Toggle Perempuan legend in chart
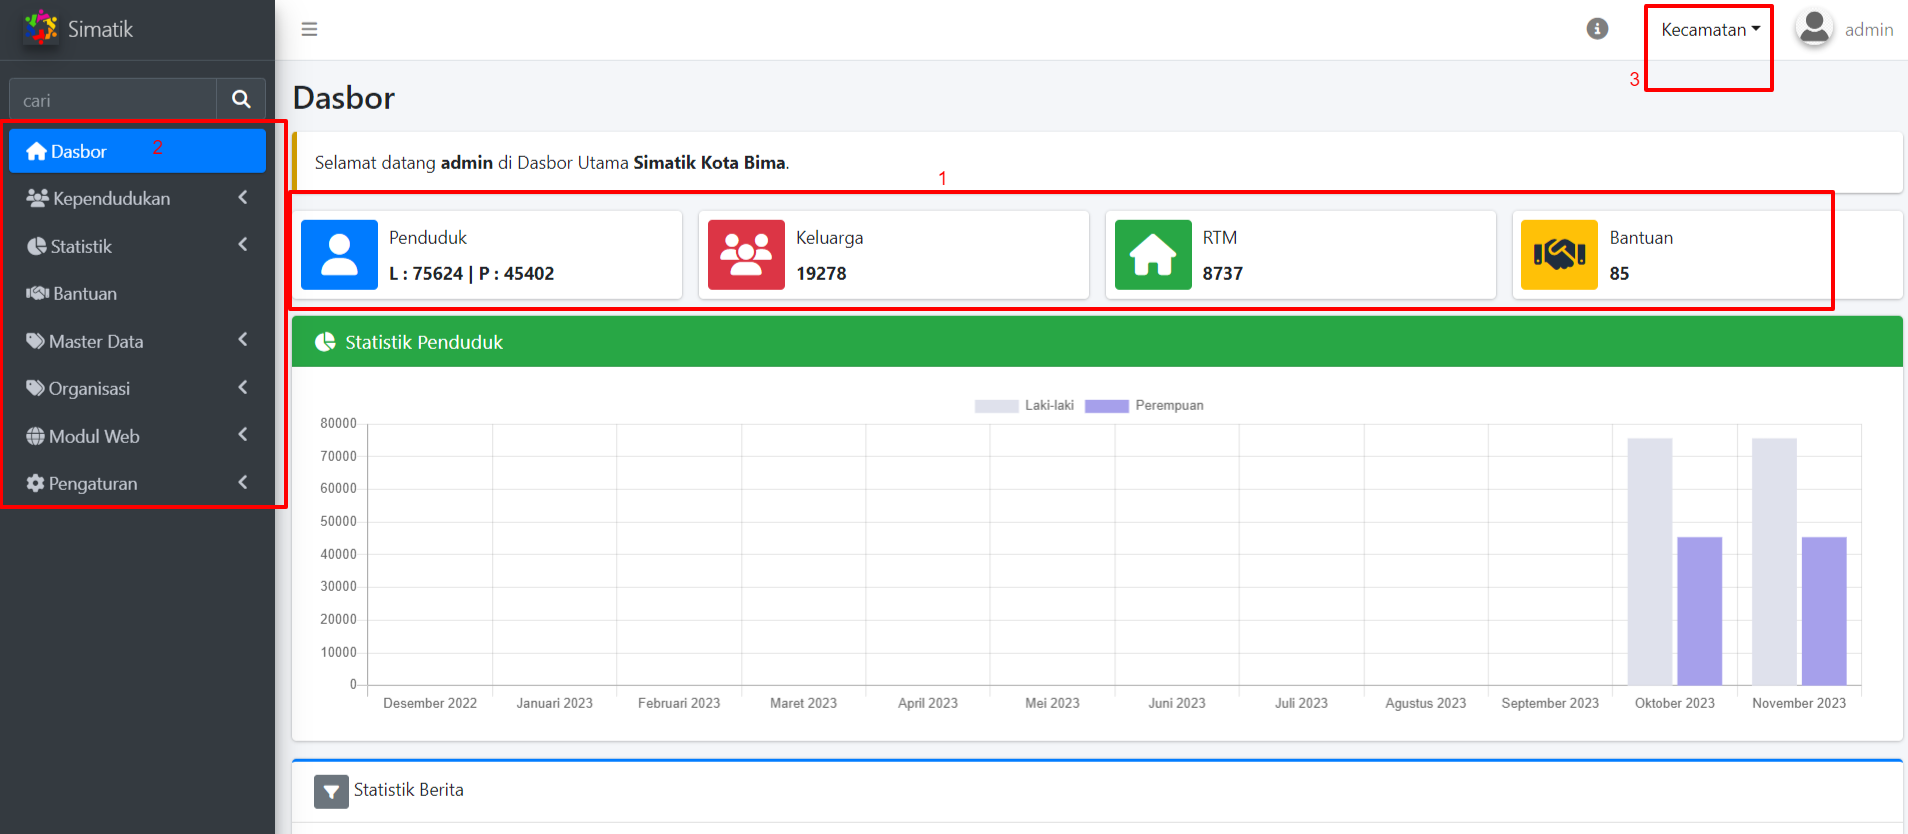Viewport: 1908px width, 834px height. [x=1144, y=406]
